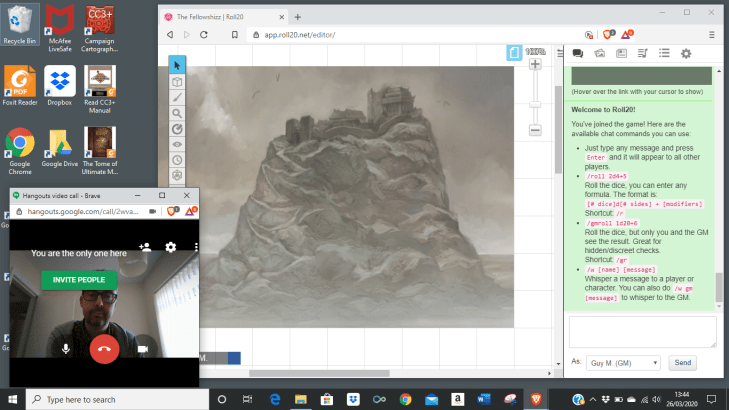Mute the microphone in Hangouts call
Image resolution: width=729 pixels, height=410 pixels.
[66, 349]
